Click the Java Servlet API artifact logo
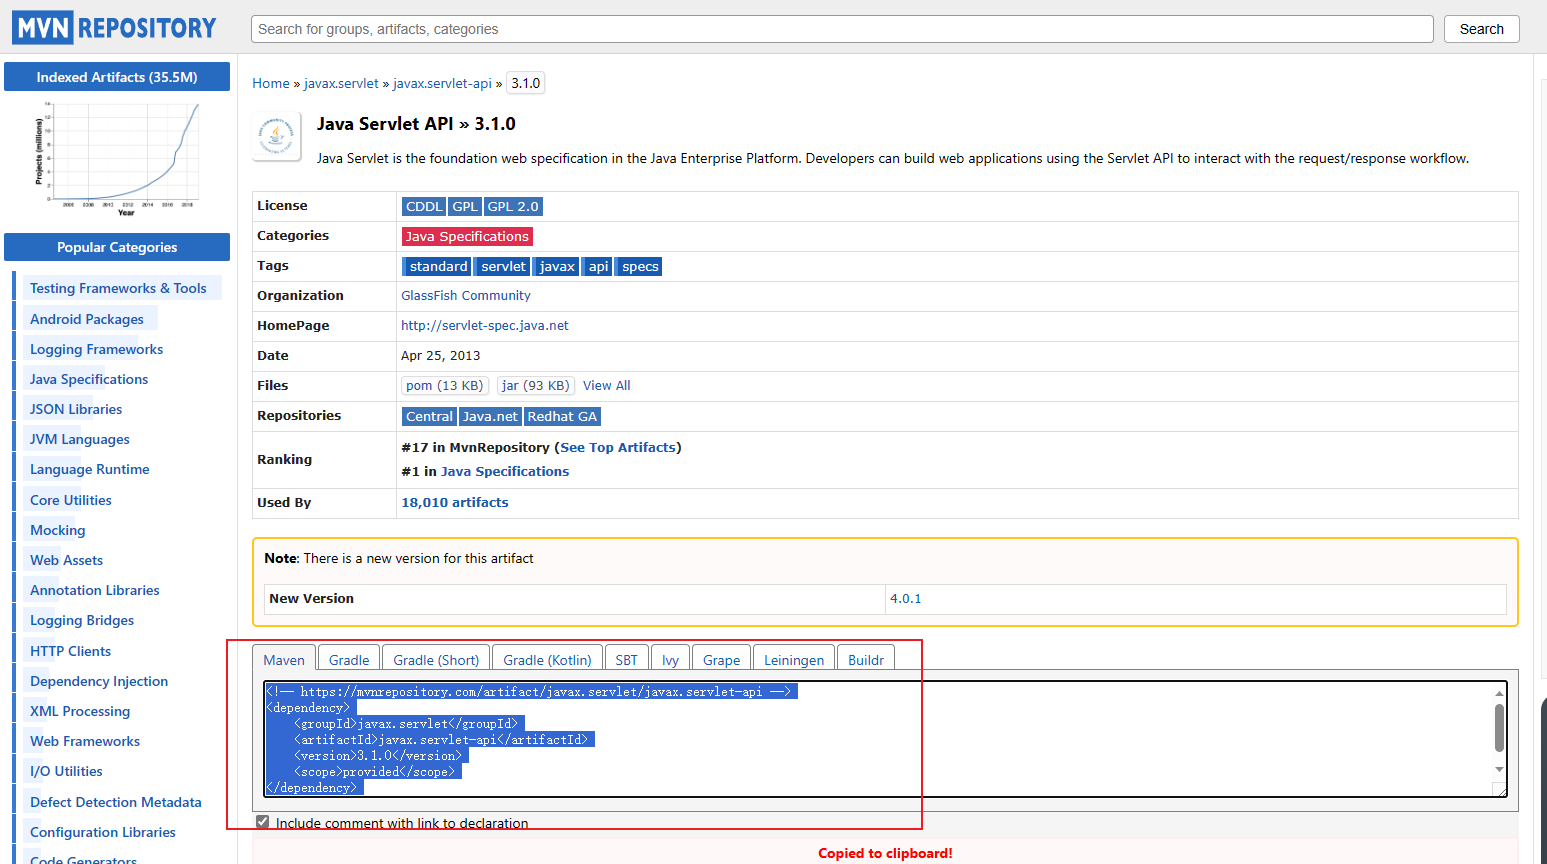The height and width of the screenshot is (864, 1547). pos(277,136)
